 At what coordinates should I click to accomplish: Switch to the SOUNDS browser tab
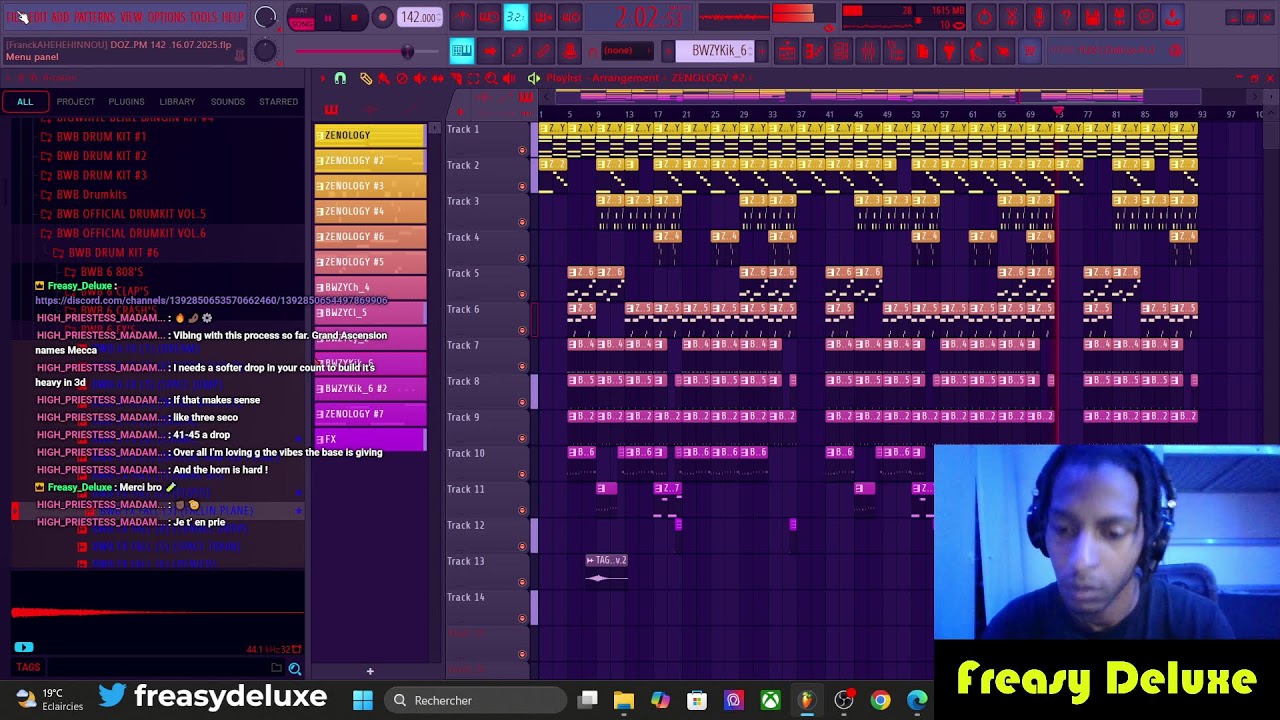[x=227, y=101]
